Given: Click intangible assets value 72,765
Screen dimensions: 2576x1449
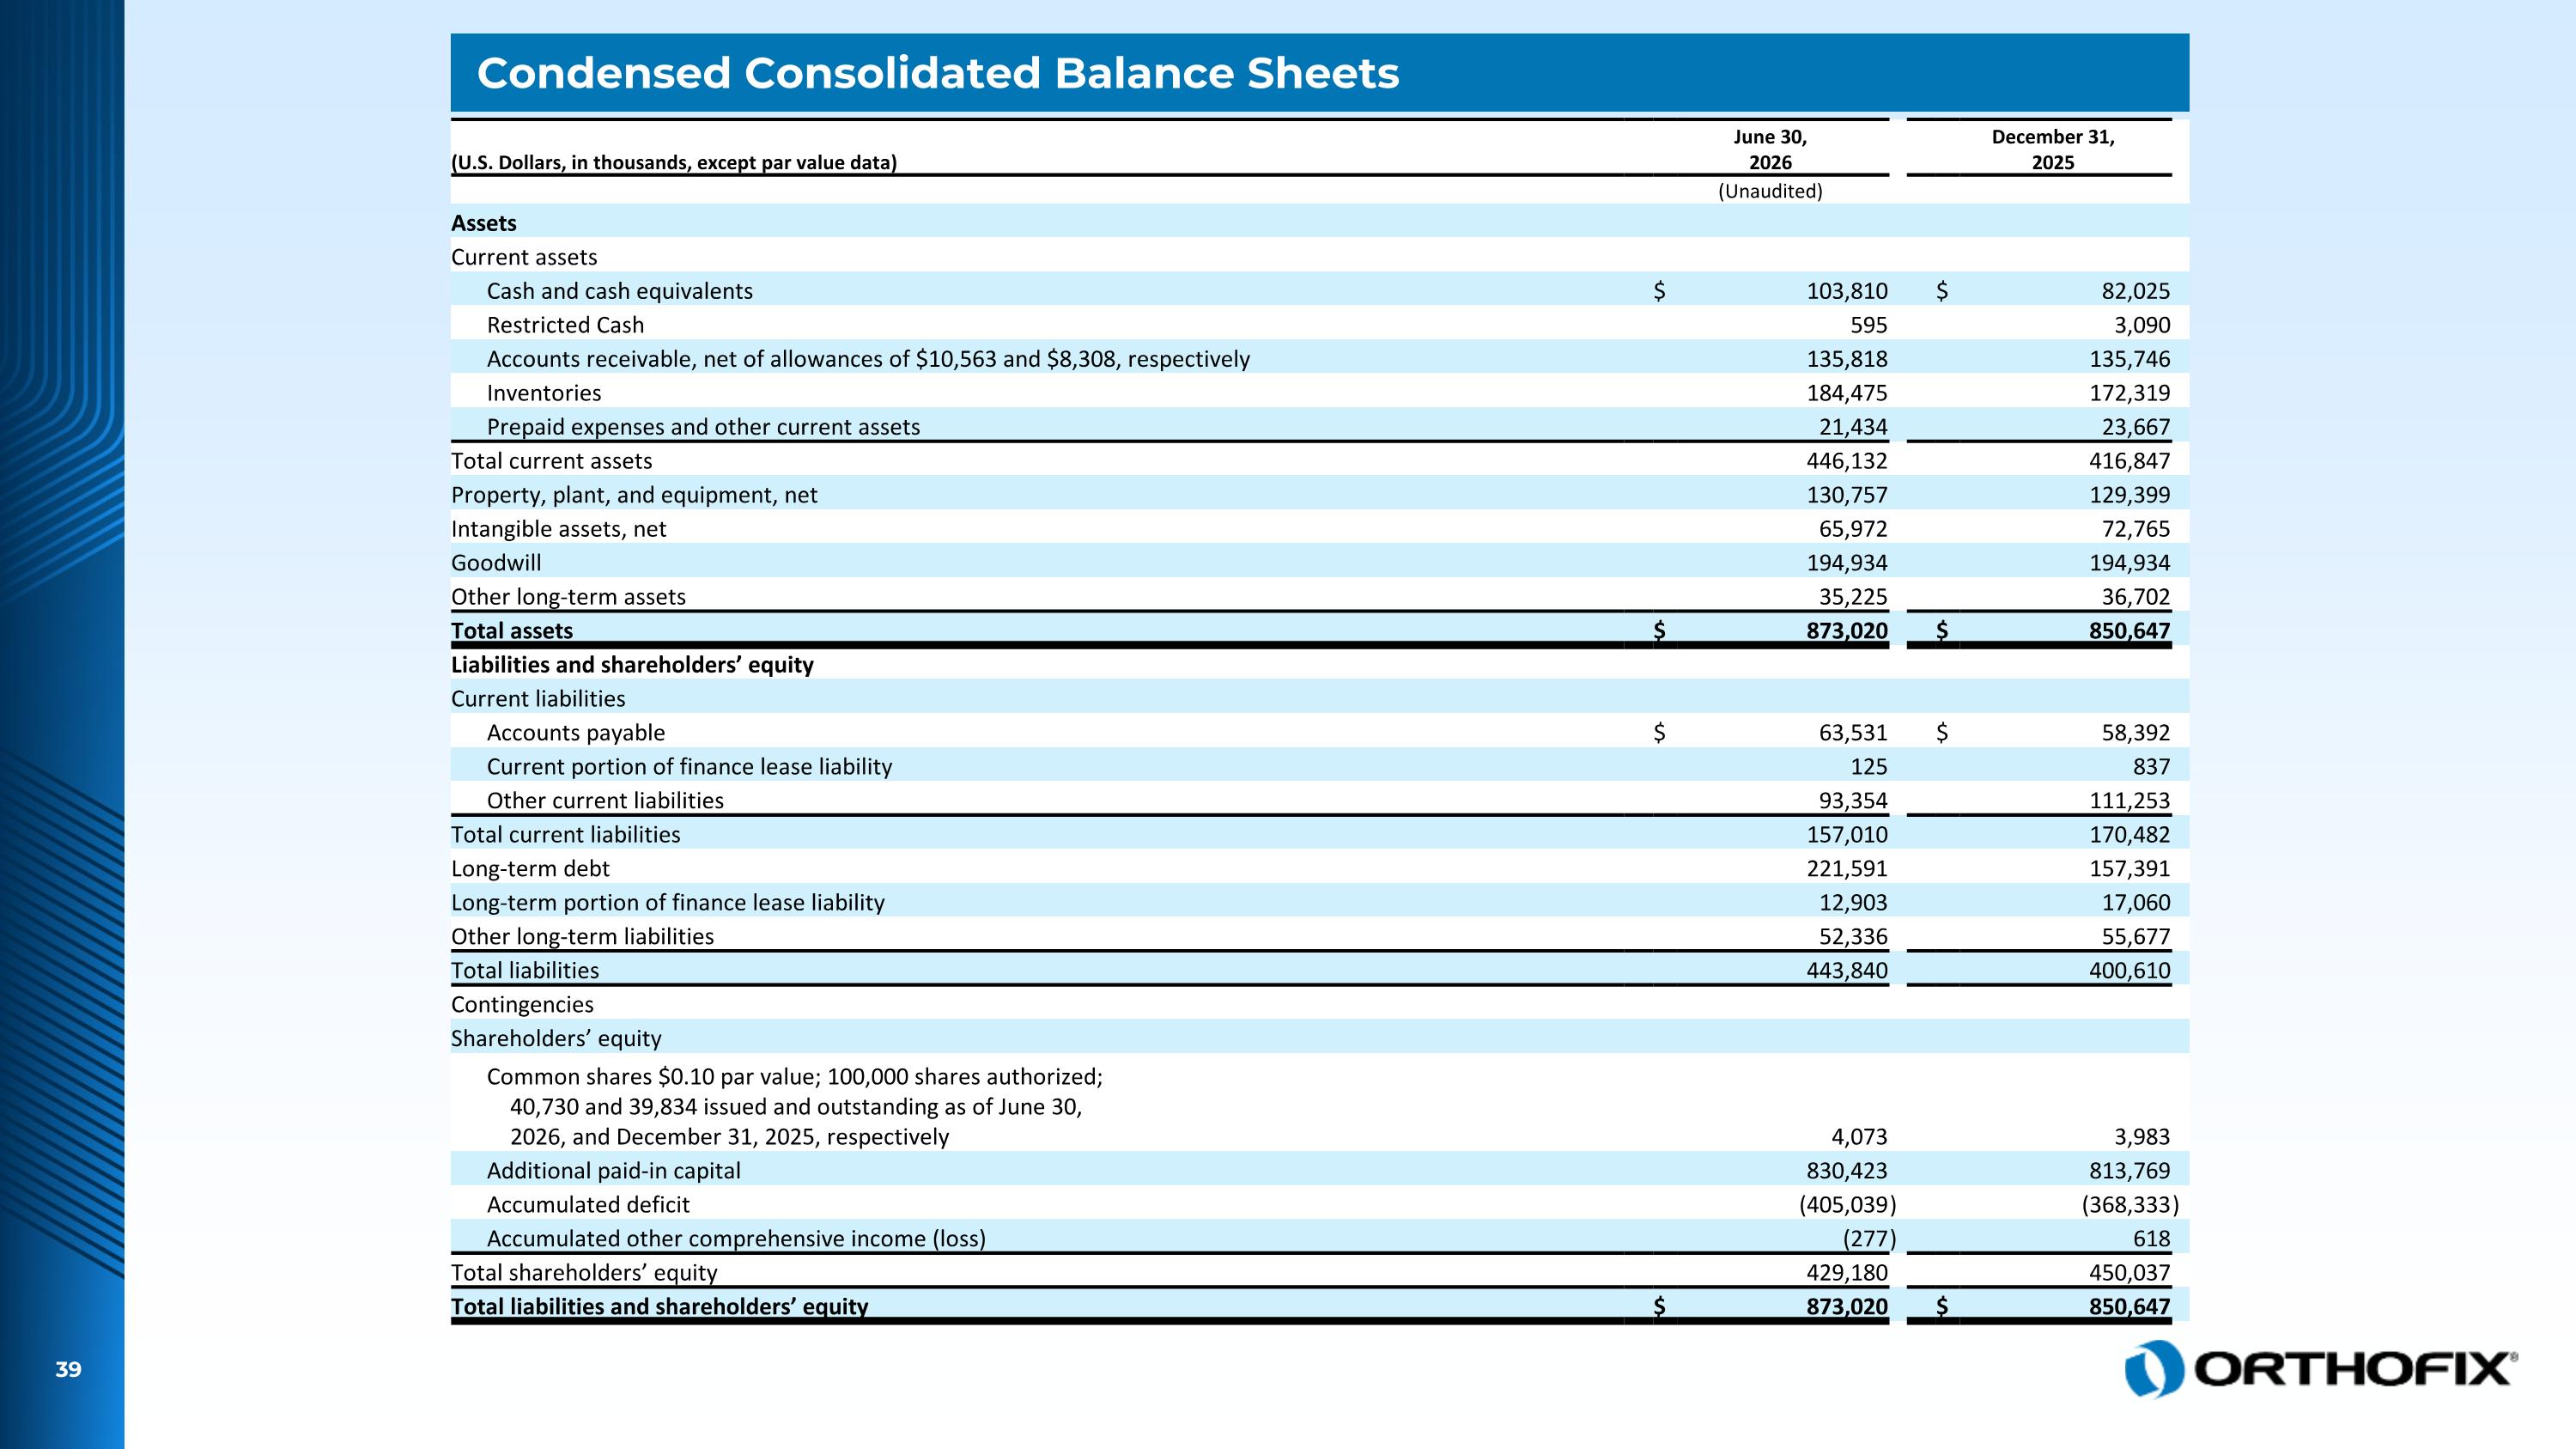Looking at the screenshot, I should click(x=2135, y=529).
